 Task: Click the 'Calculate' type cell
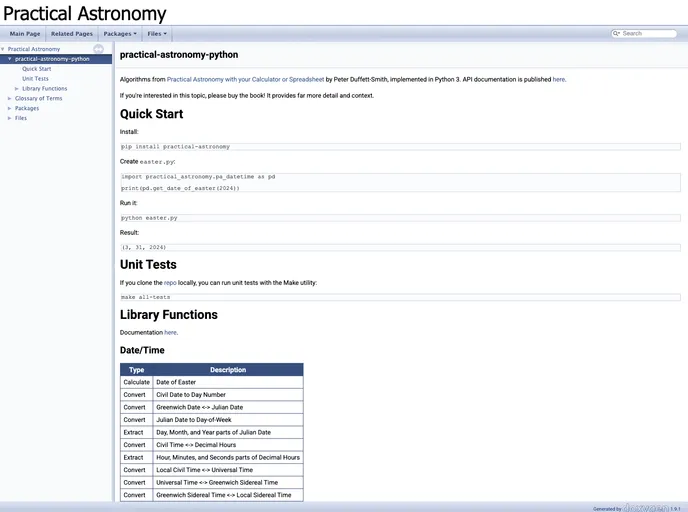(136, 382)
